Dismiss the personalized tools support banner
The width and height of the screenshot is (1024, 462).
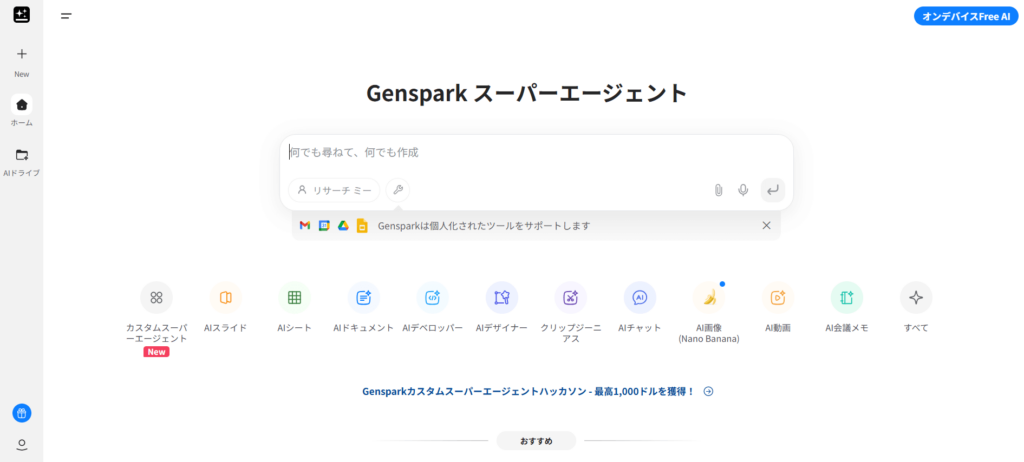[x=766, y=225]
